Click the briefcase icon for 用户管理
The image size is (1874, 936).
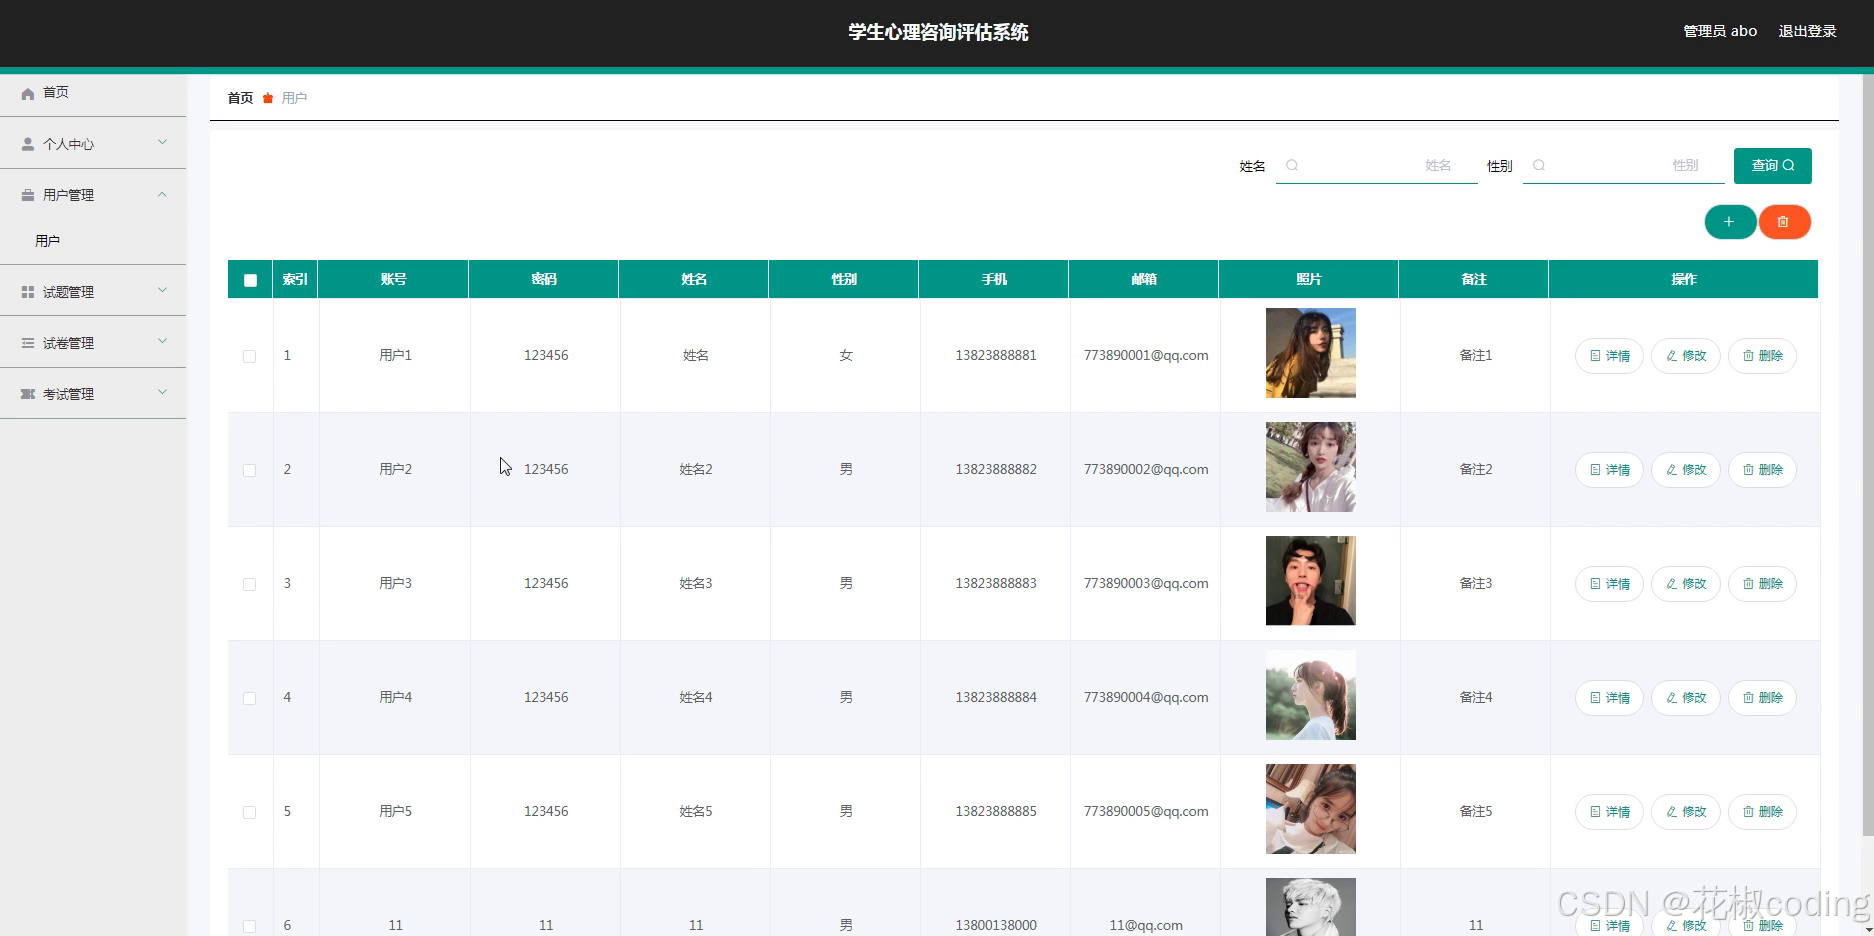(x=28, y=195)
